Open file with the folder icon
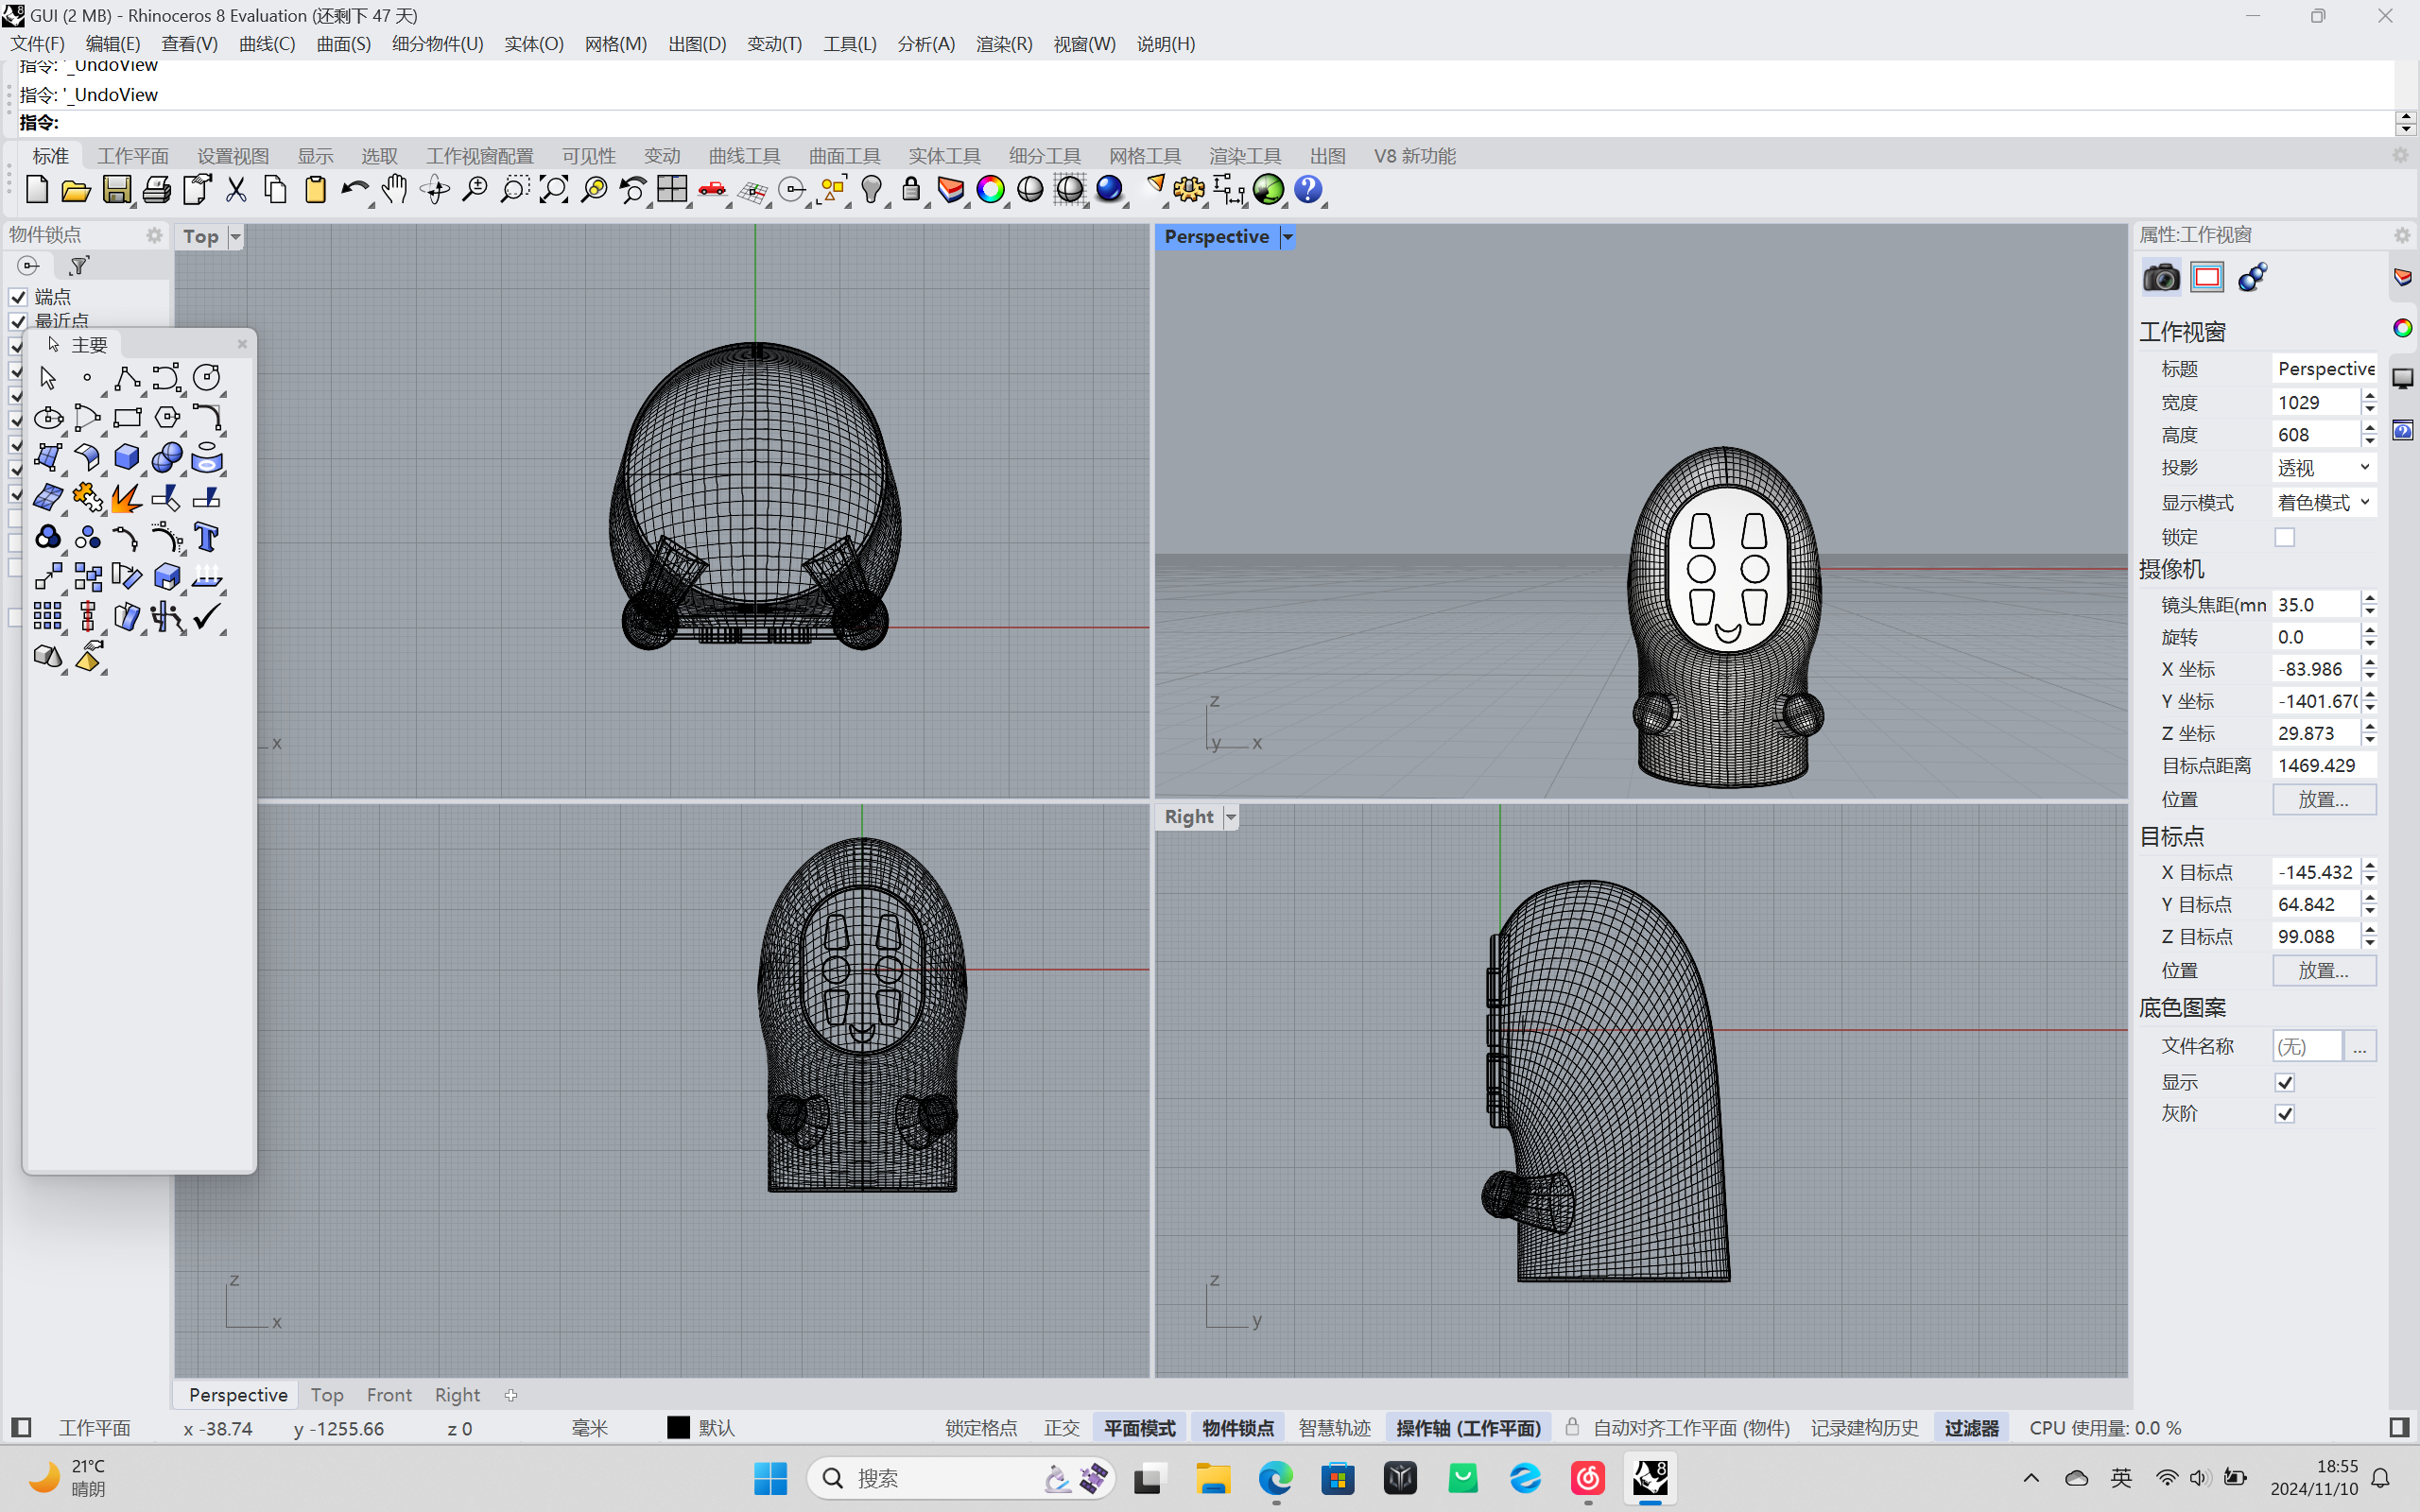The image size is (2420, 1512). tap(76, 189)
